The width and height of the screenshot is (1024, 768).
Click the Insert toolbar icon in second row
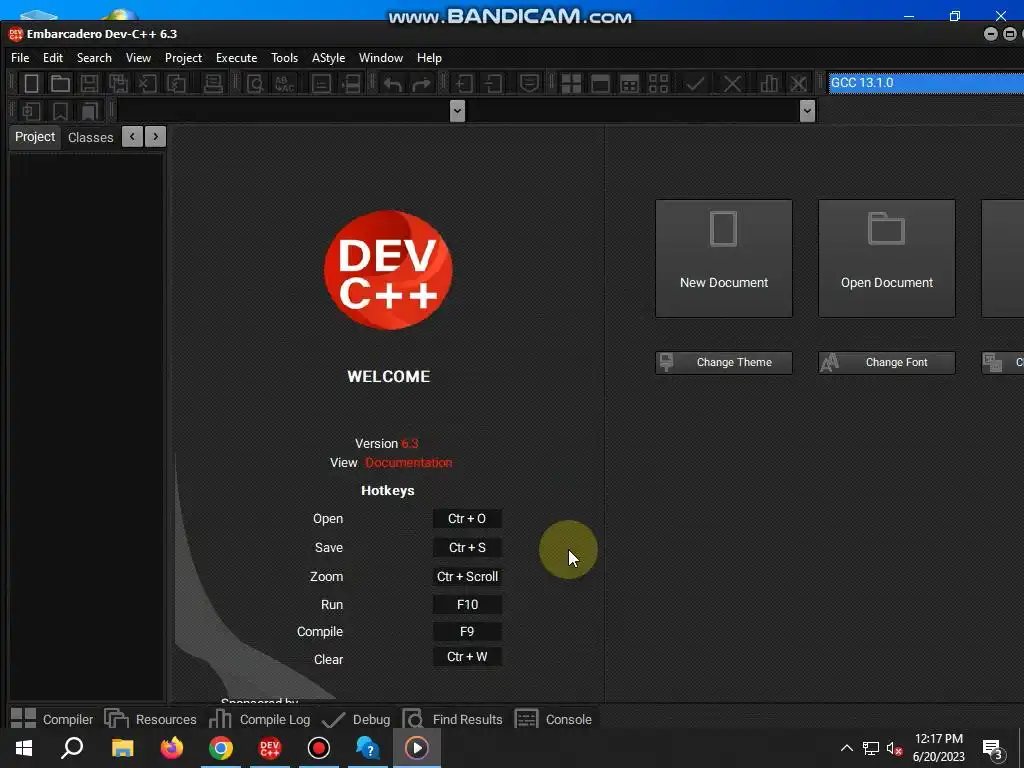(x=31, y=111)
